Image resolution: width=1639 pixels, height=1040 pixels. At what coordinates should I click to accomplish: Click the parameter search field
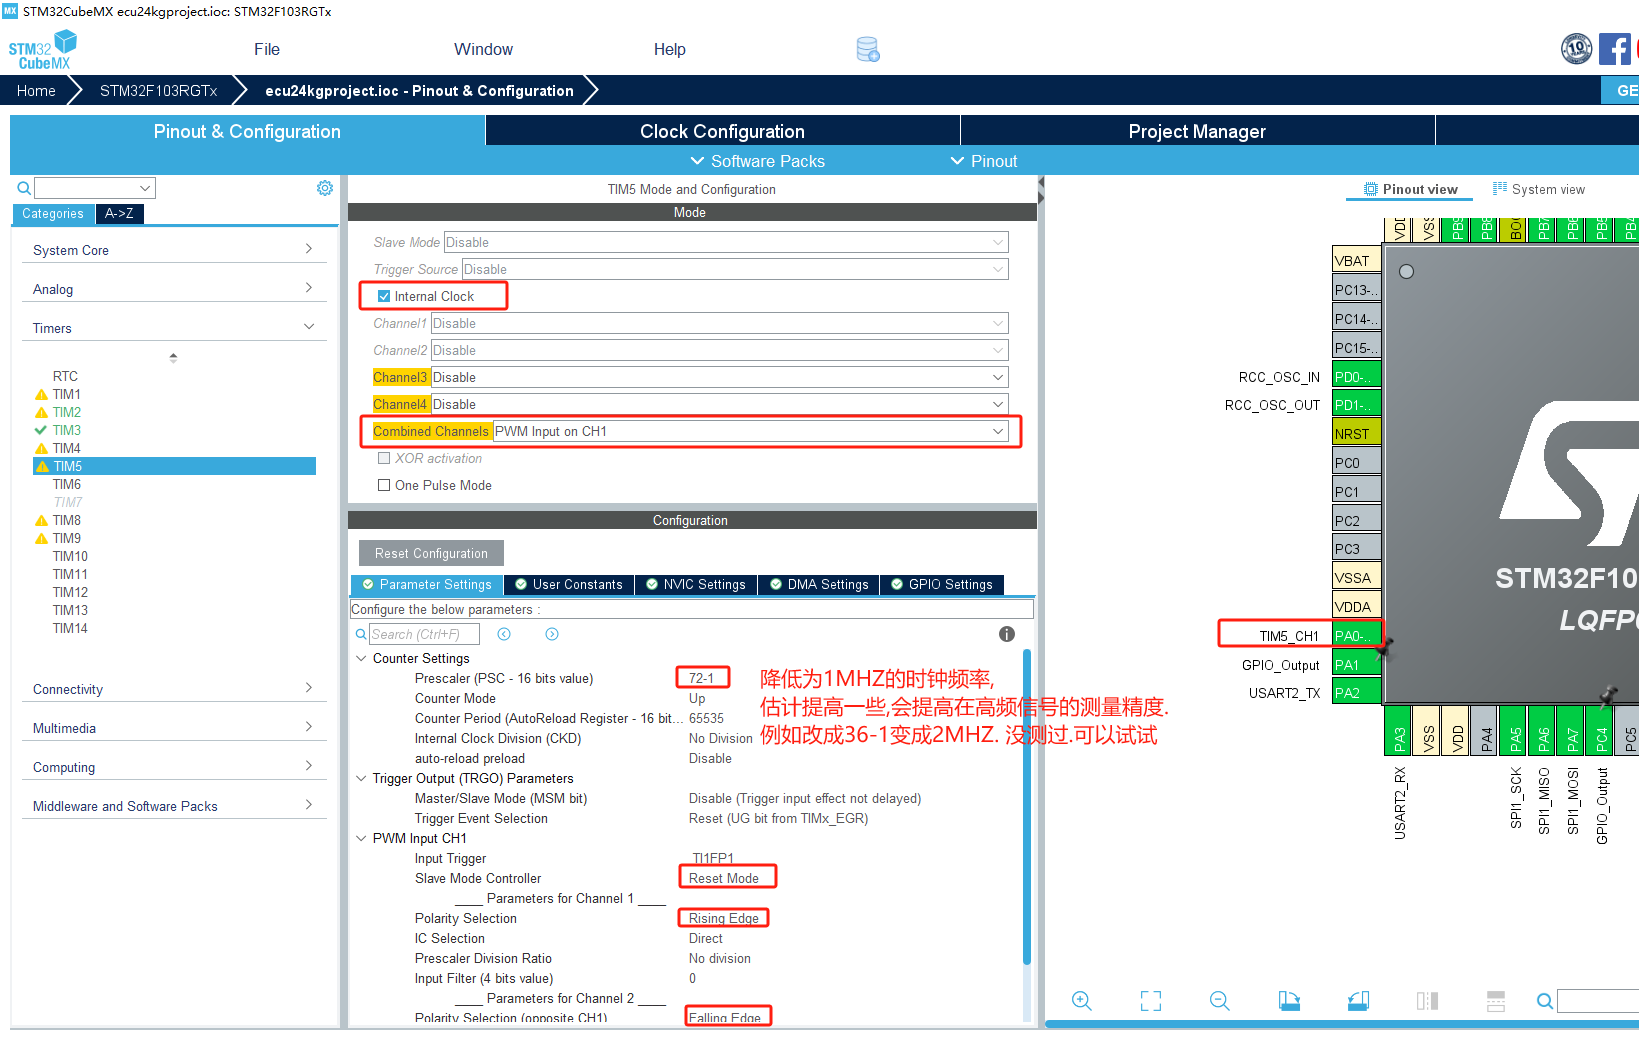(424, 634)
